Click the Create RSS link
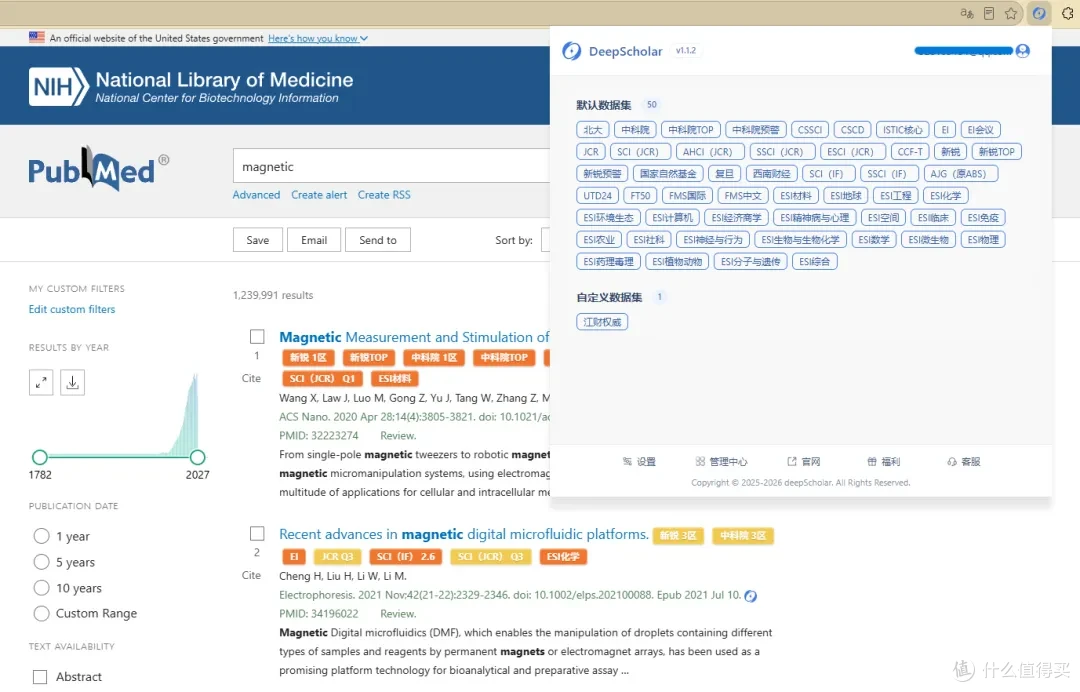The image size is (1080, 692). [384, 195]
